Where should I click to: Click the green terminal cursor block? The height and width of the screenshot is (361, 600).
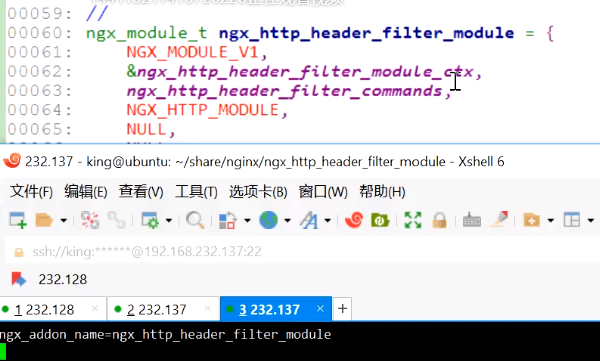tap(3, 352)
